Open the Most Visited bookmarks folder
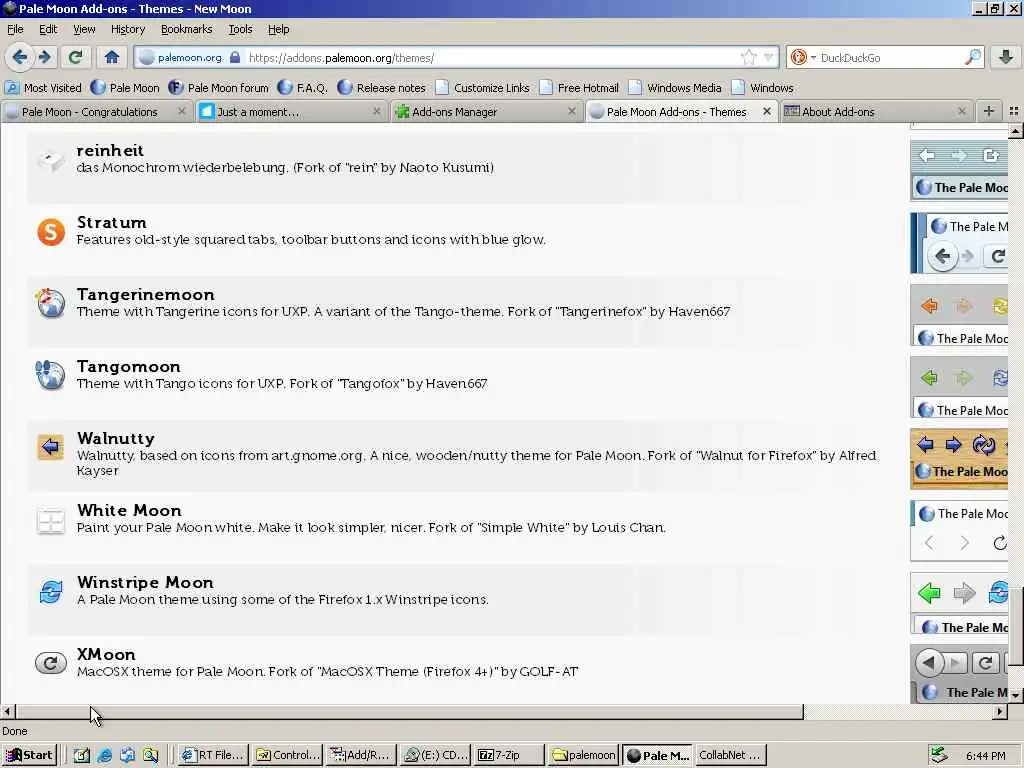The height and width of the screenshot is (768, 1024). coord(43,88)
